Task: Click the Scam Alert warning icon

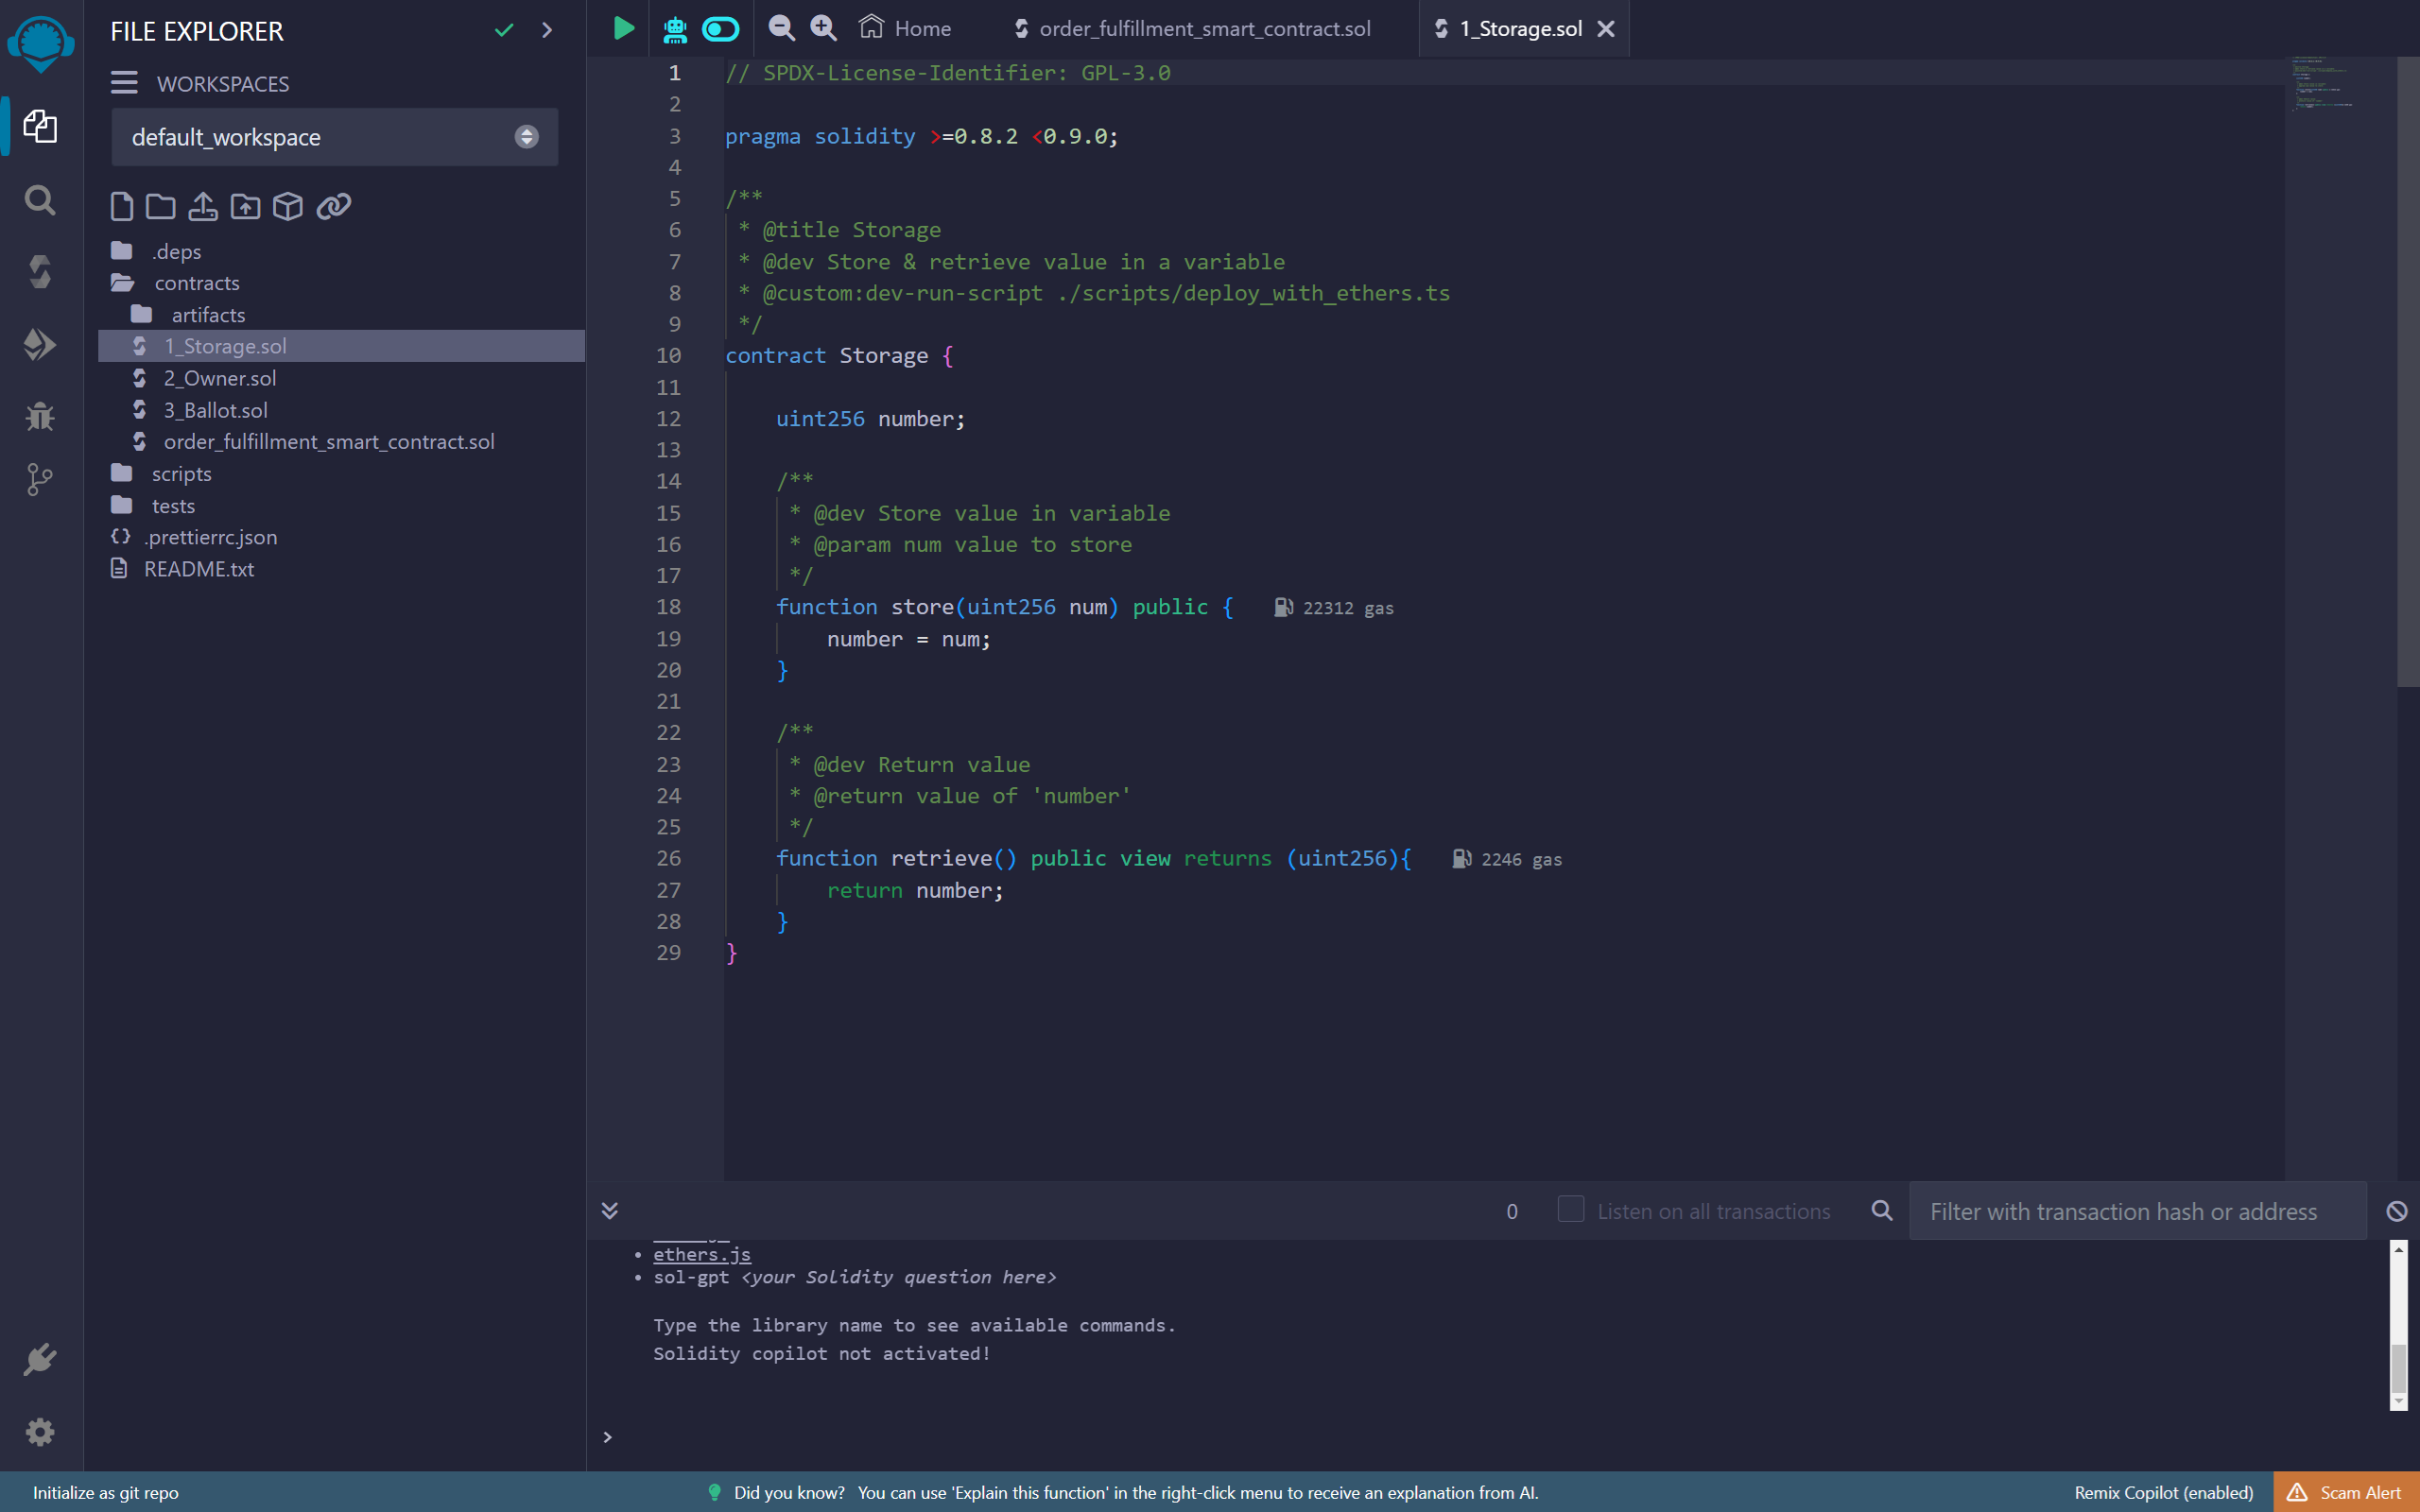Action: click(x=2297, y=1492)
